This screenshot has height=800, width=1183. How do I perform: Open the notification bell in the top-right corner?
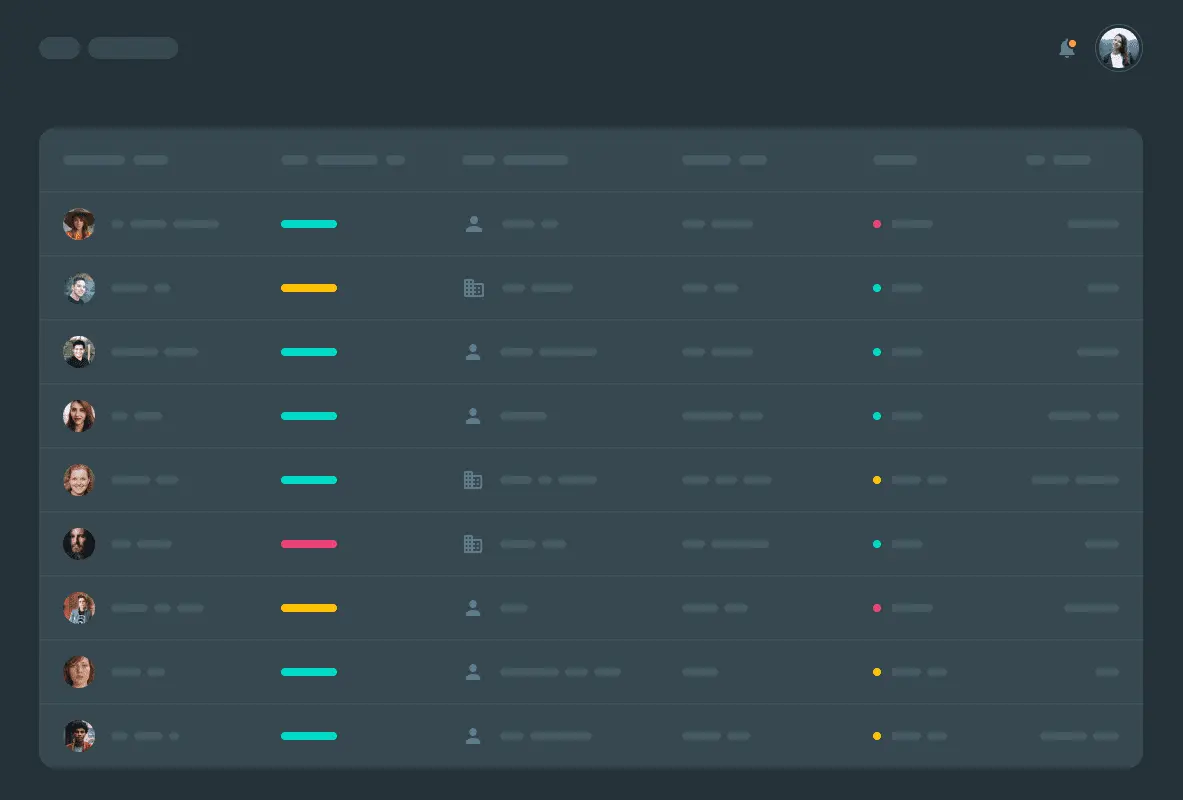[1066, 48]
